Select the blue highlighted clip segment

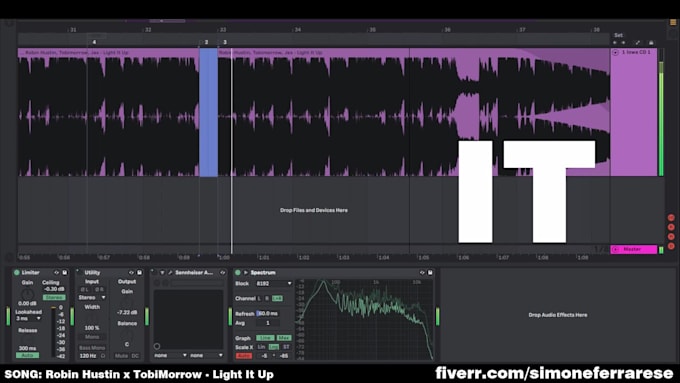208,112
